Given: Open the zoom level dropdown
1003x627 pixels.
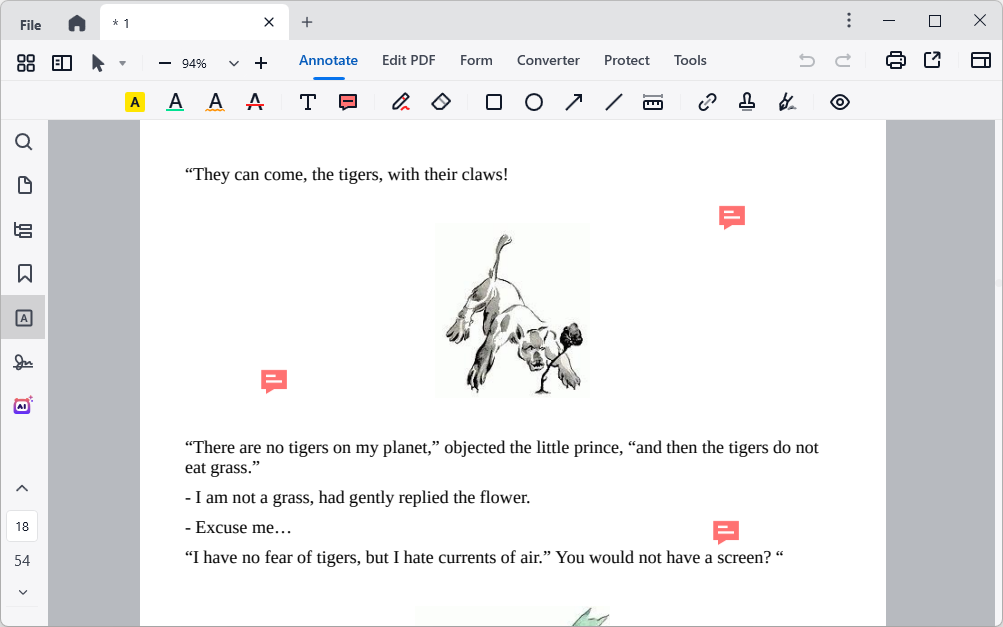Looking at the screenshot, I should [x=234, y=63].
